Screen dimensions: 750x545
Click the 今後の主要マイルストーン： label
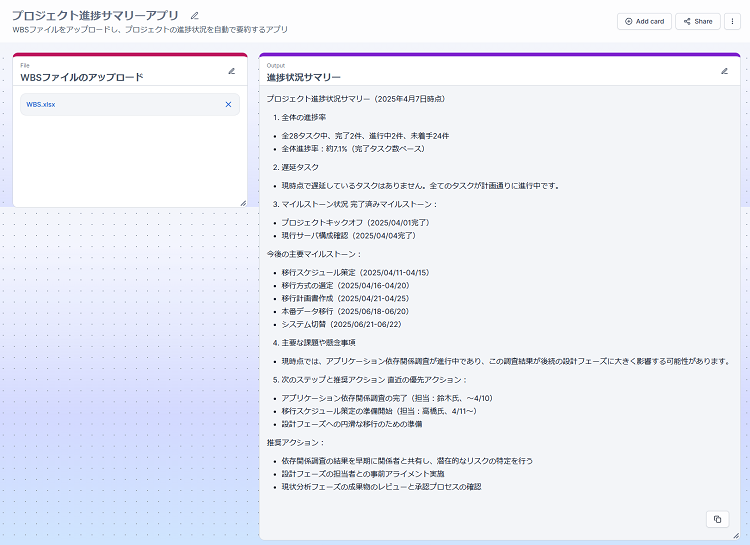(x=314, y=255)
